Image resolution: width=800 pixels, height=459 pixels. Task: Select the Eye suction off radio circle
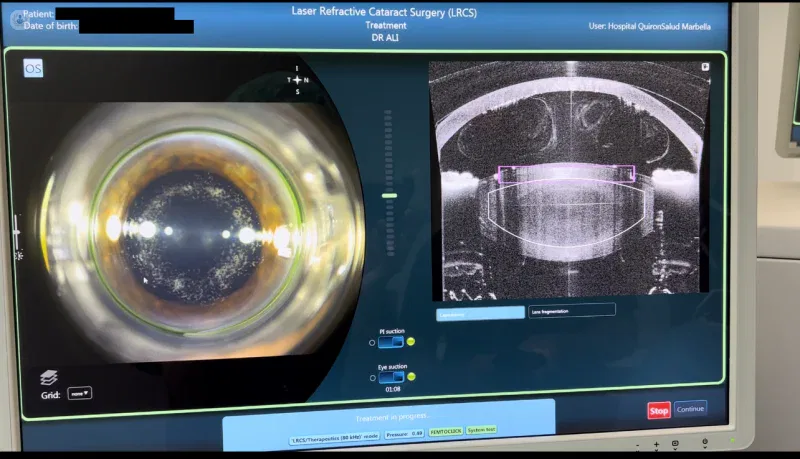click(372, 378)
